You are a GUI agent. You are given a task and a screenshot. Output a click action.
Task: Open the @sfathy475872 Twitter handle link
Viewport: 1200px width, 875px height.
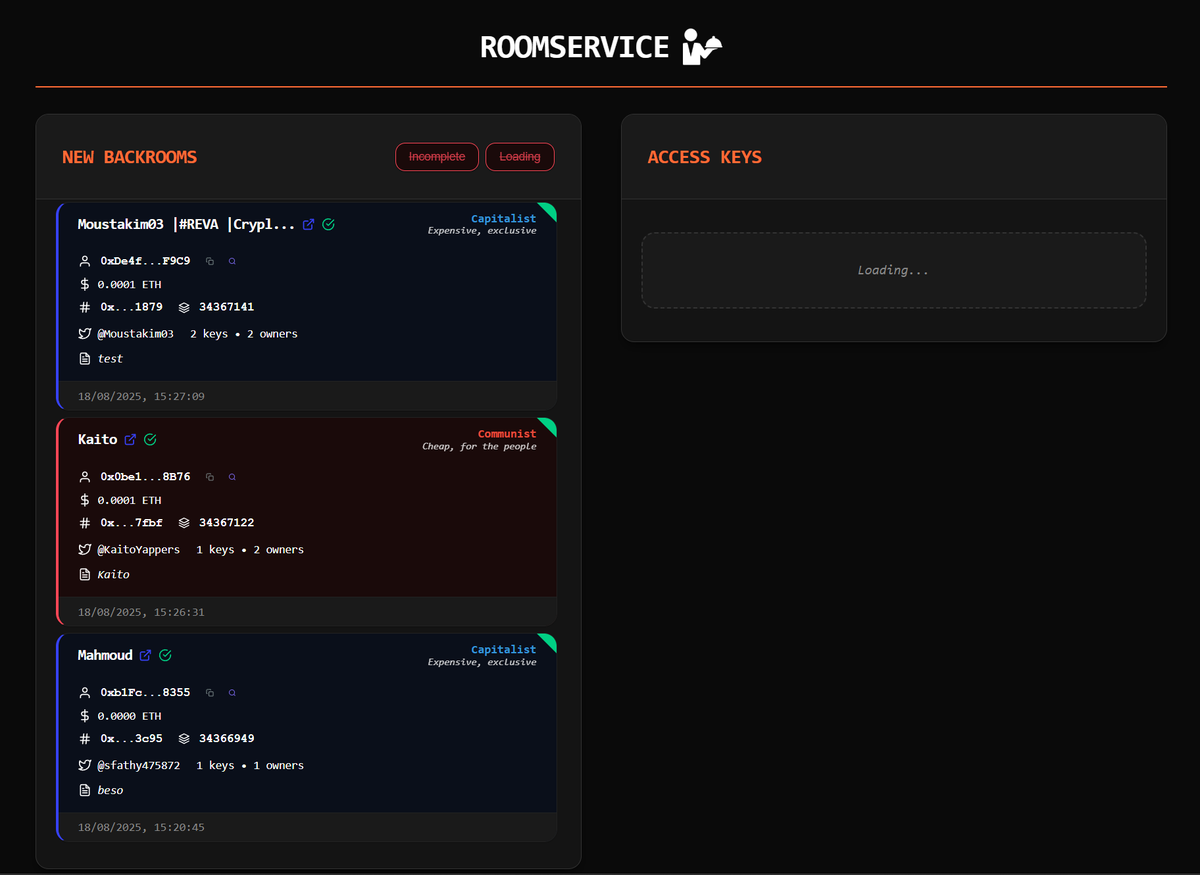point(138,766)
